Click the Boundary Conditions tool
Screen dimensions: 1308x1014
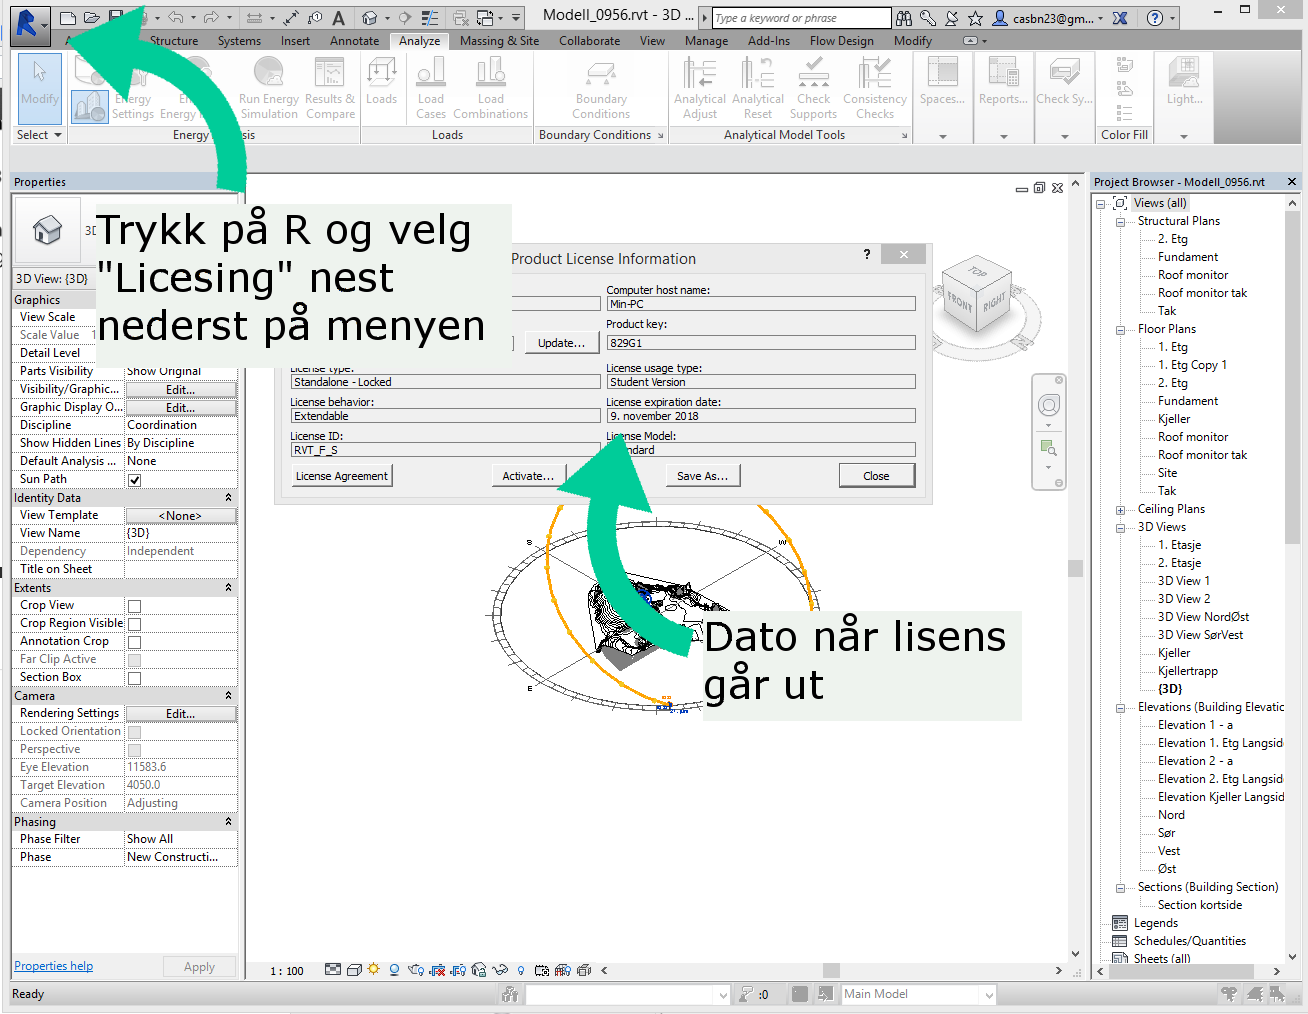tap(601, 88)
